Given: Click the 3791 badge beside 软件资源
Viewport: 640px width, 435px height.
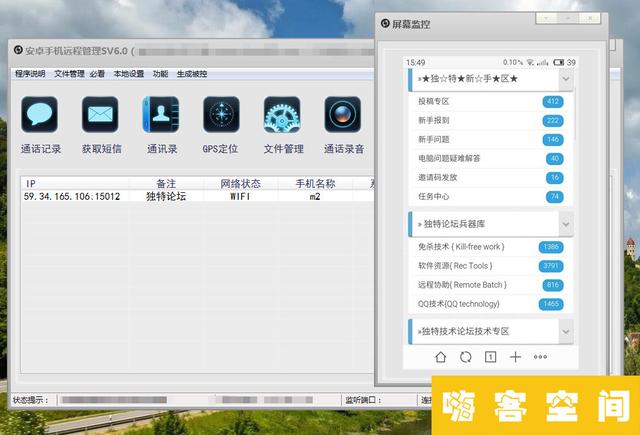Looking at the screenshot, I should 551,266.
